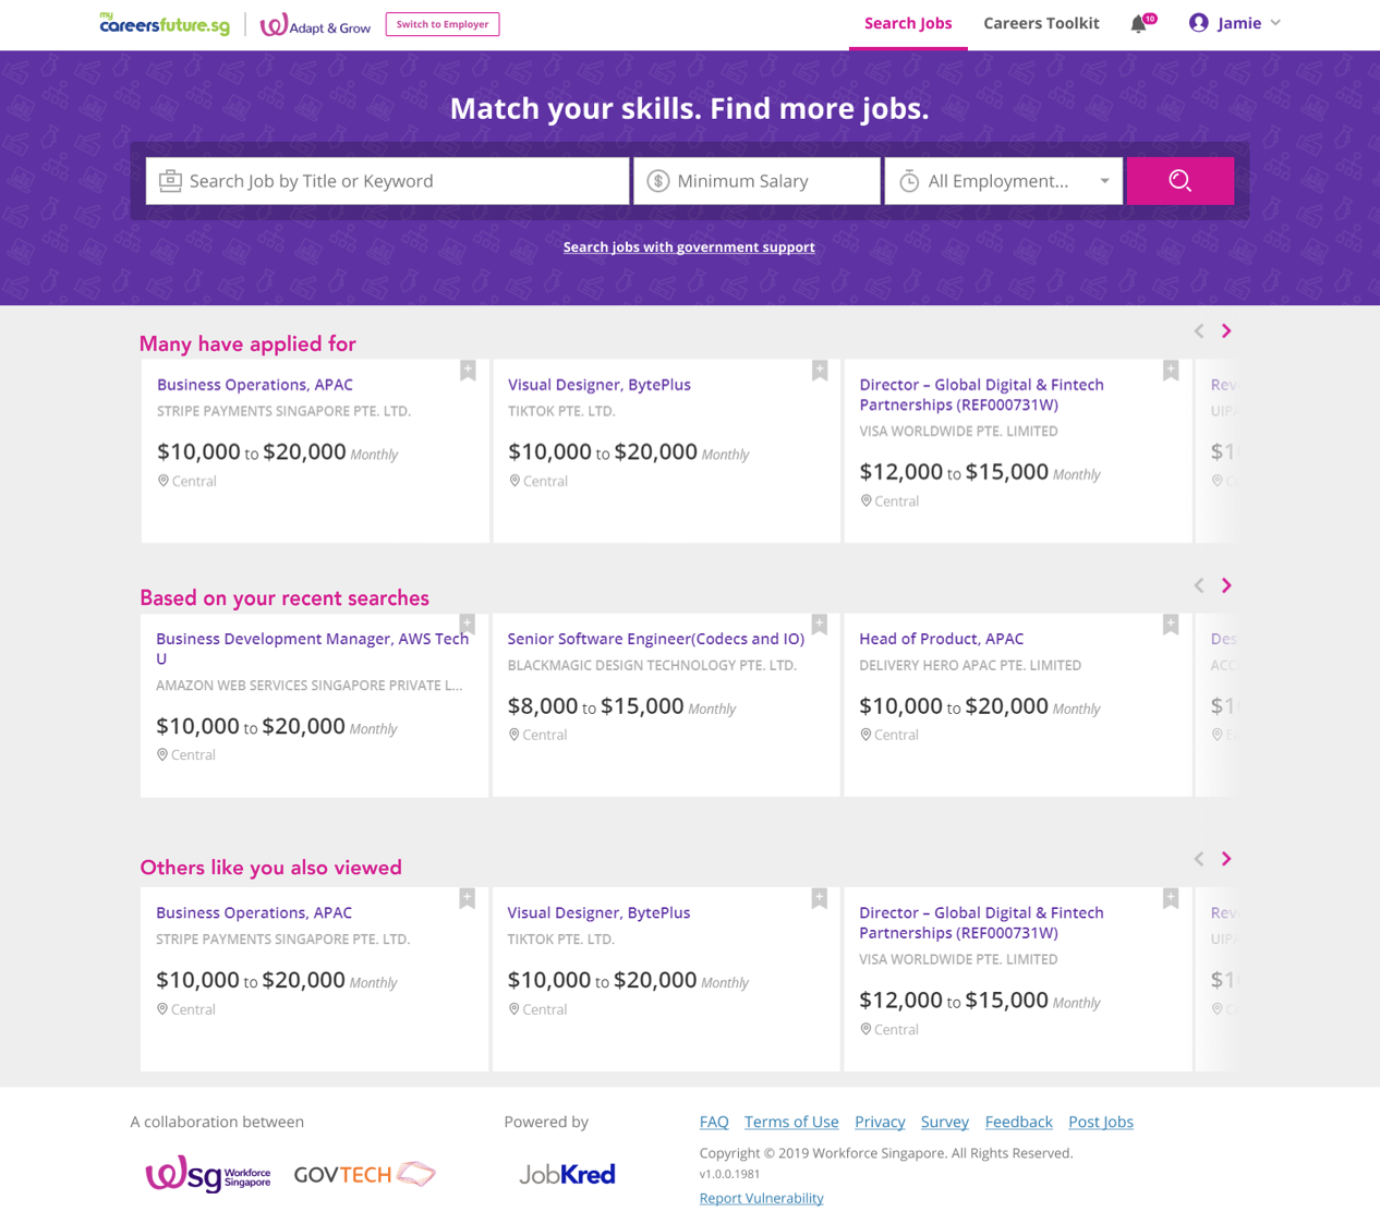The width and height of the screenshot is (1384, 1216).
Task: Open Head of Product, APAC job title
Action: point(944,640)
